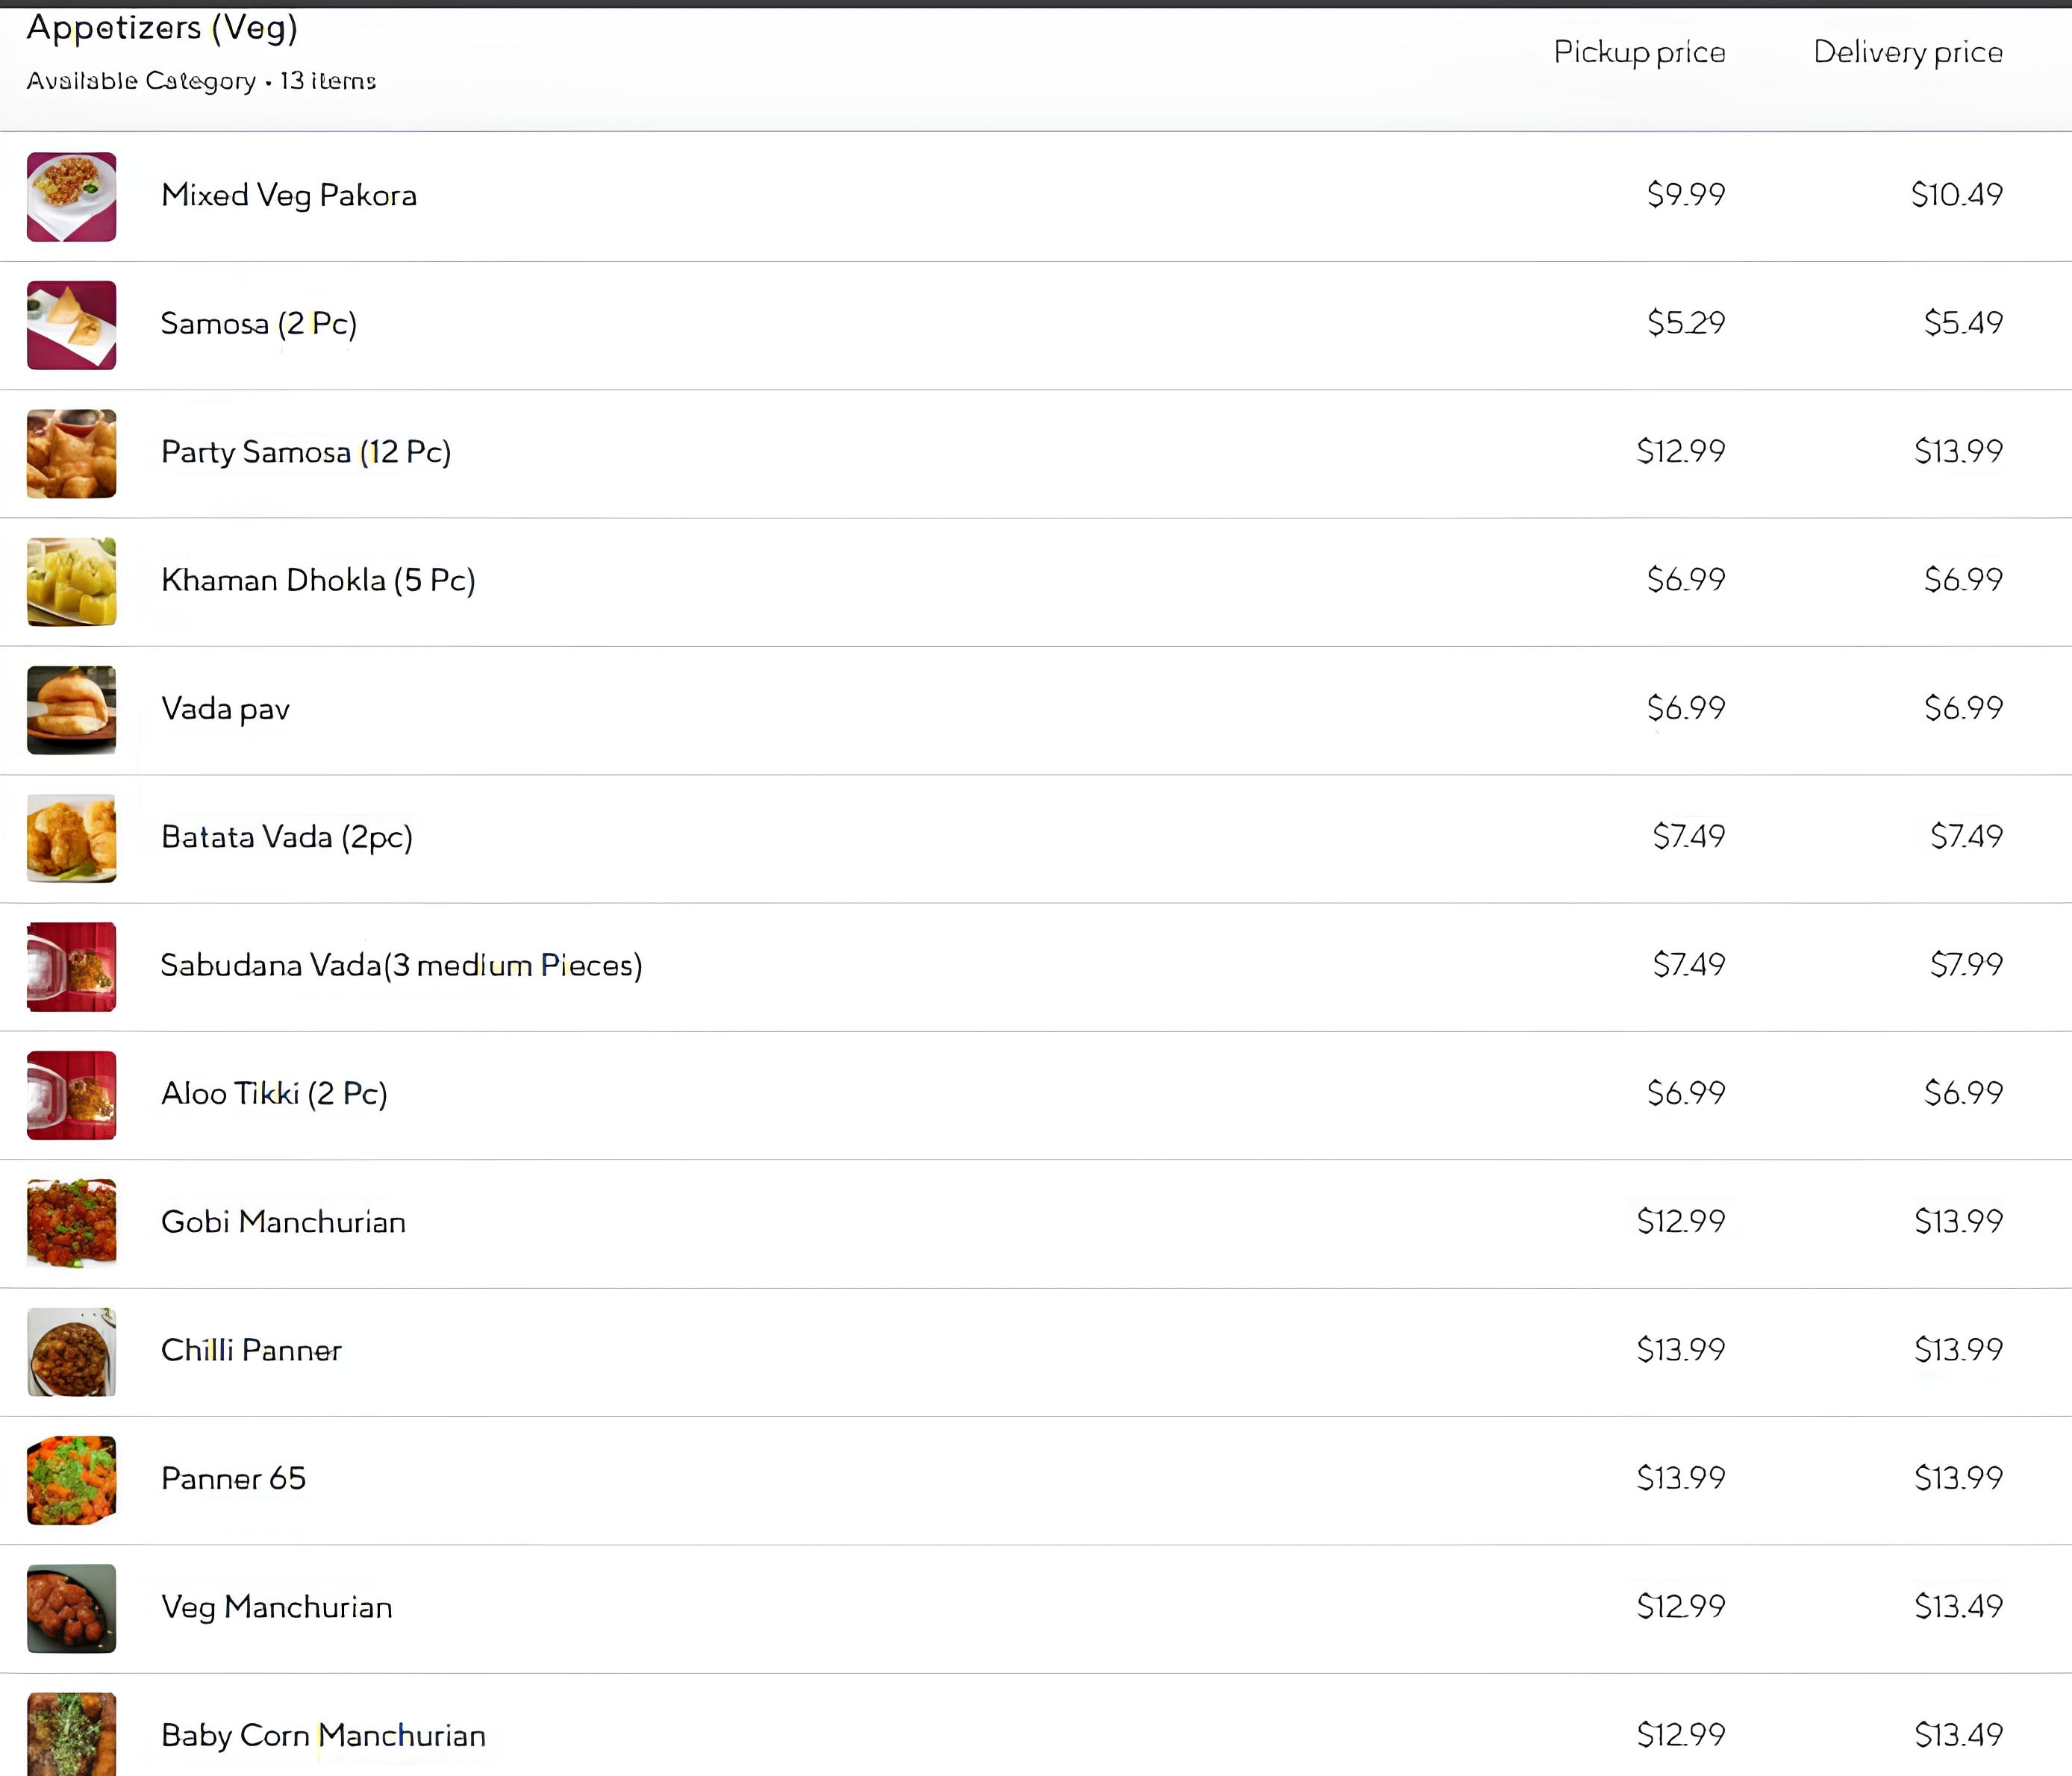Edit the $9.99 pickup price for Mixed Veg Pakora

pos(1686,194)
